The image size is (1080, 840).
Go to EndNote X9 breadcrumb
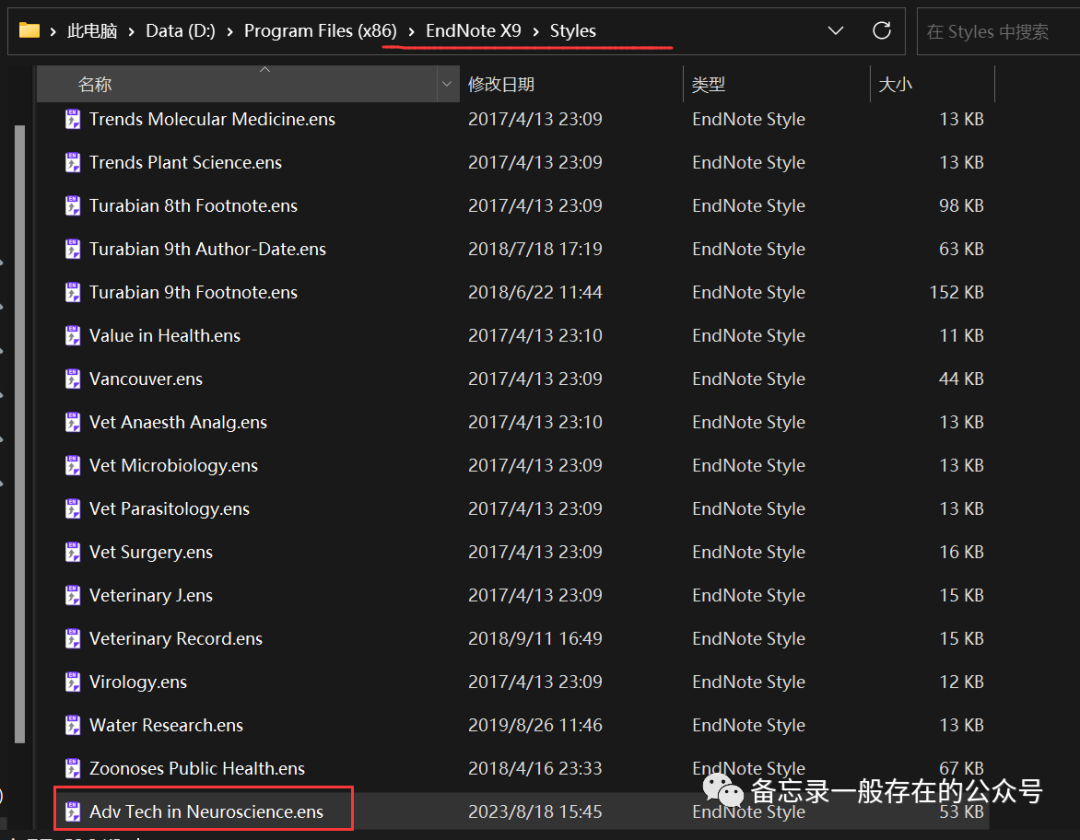click(x=473, y=31)
